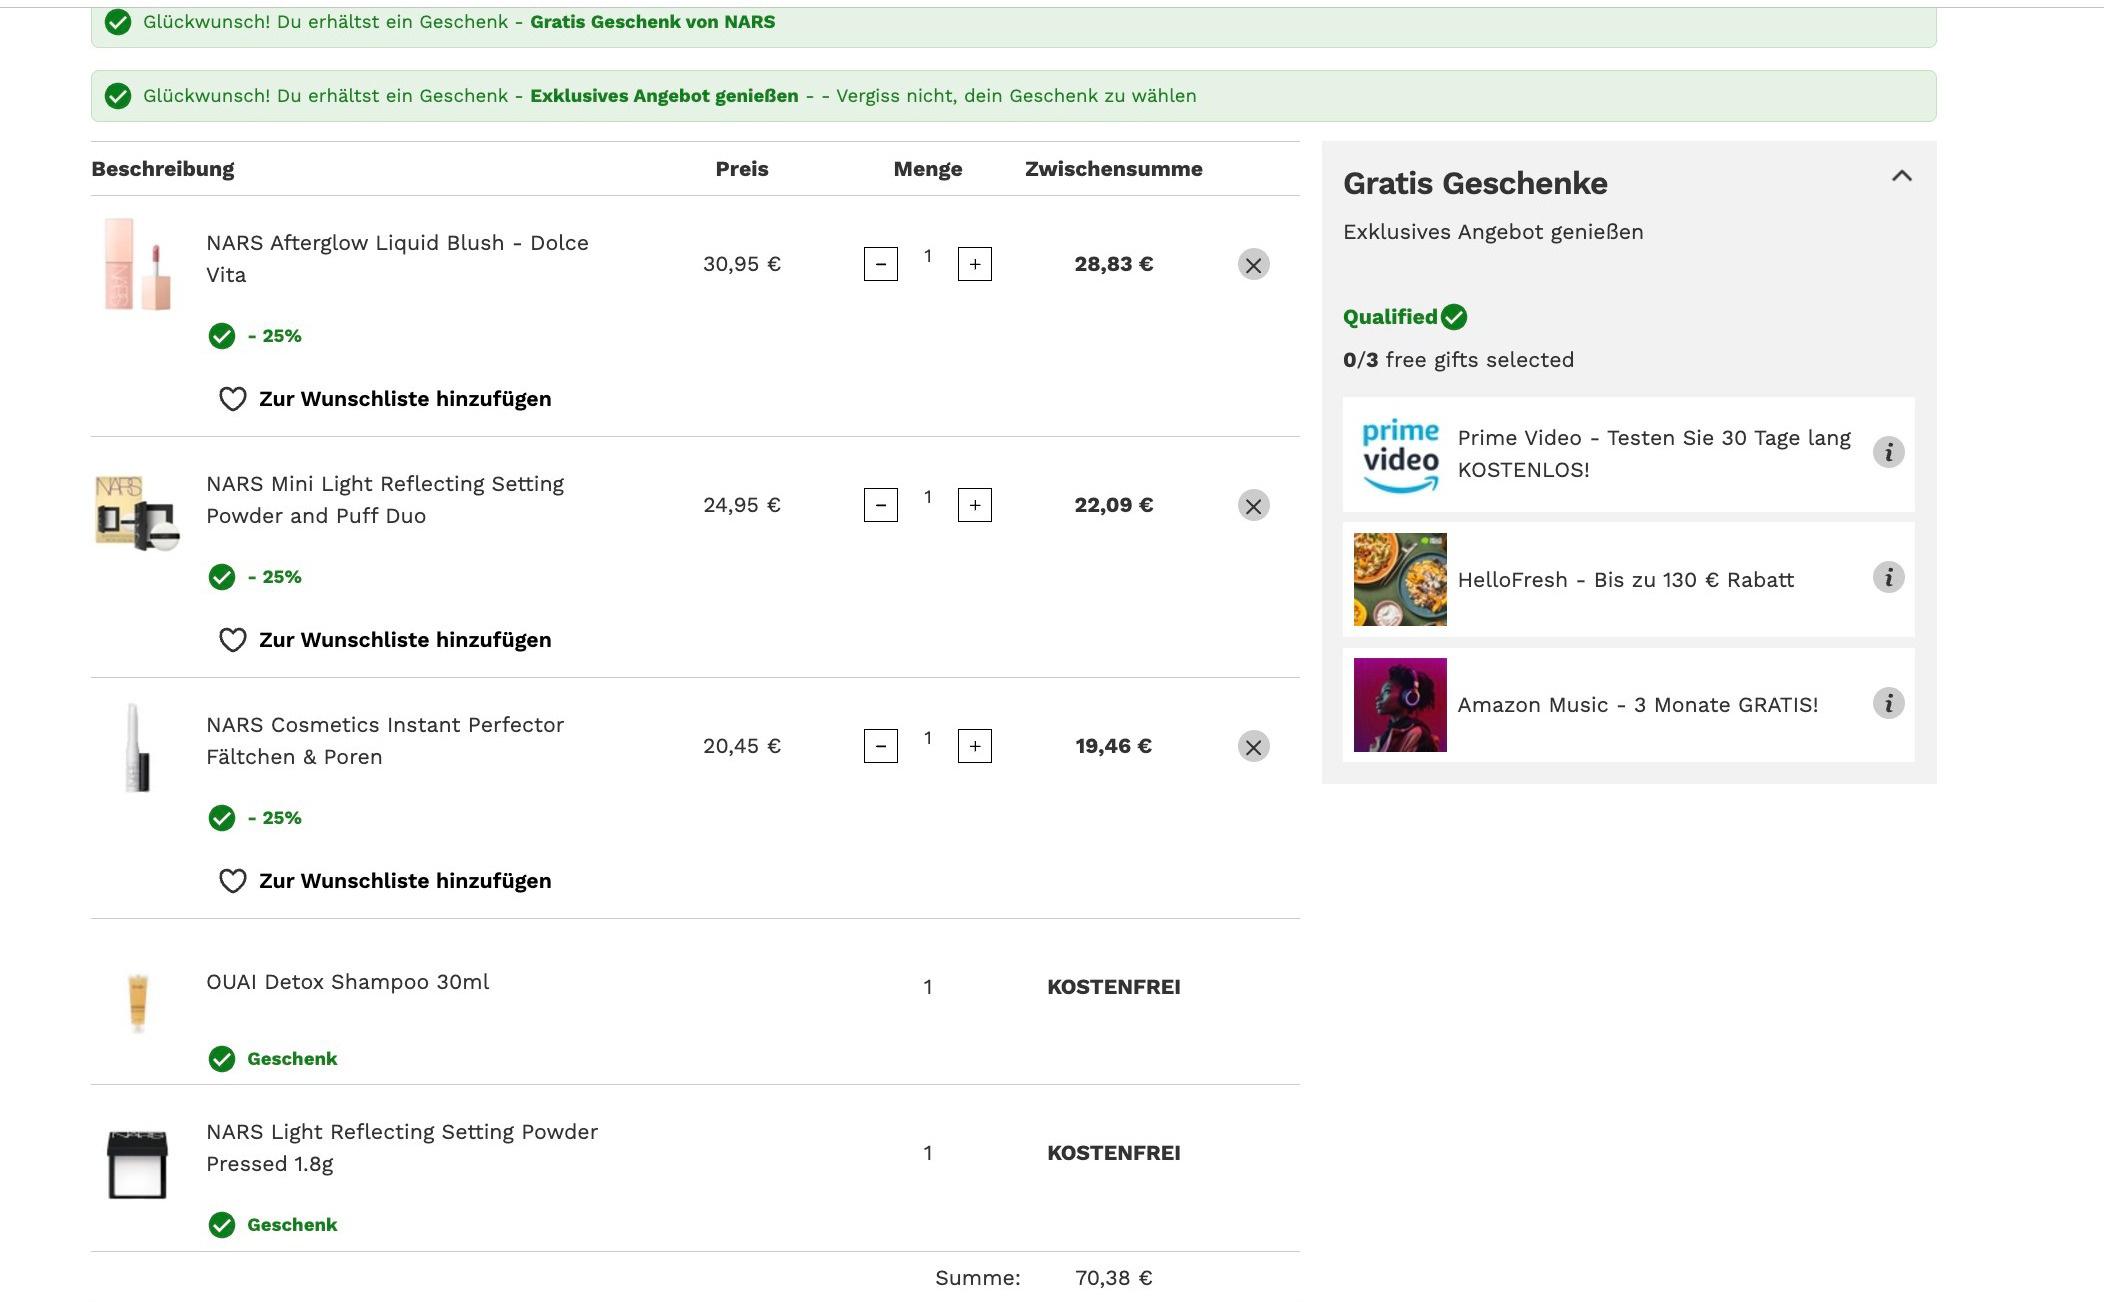Click green checkmark in Exklusives Angebot banner
2104x1302 pixels.
[118, 96]
